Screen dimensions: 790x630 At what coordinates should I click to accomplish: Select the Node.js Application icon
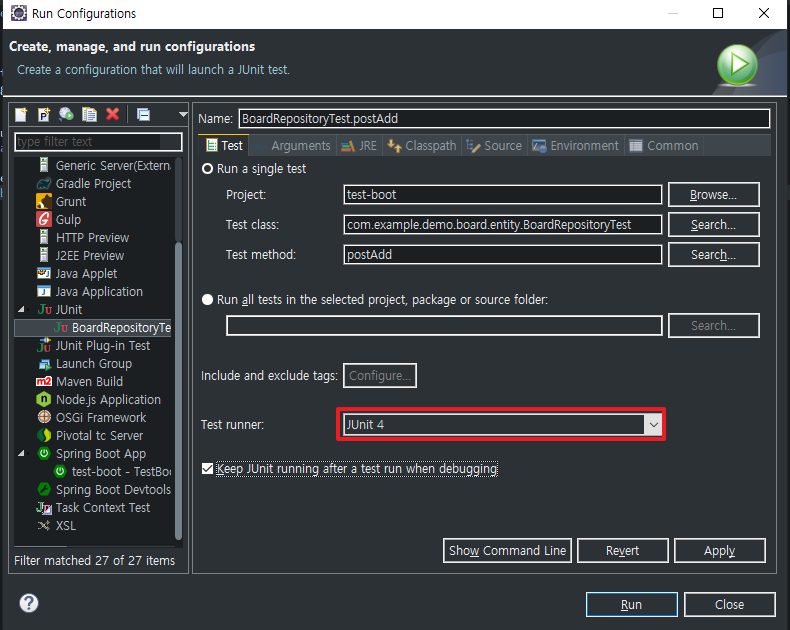pyautogui.click(x=44, y=400)
